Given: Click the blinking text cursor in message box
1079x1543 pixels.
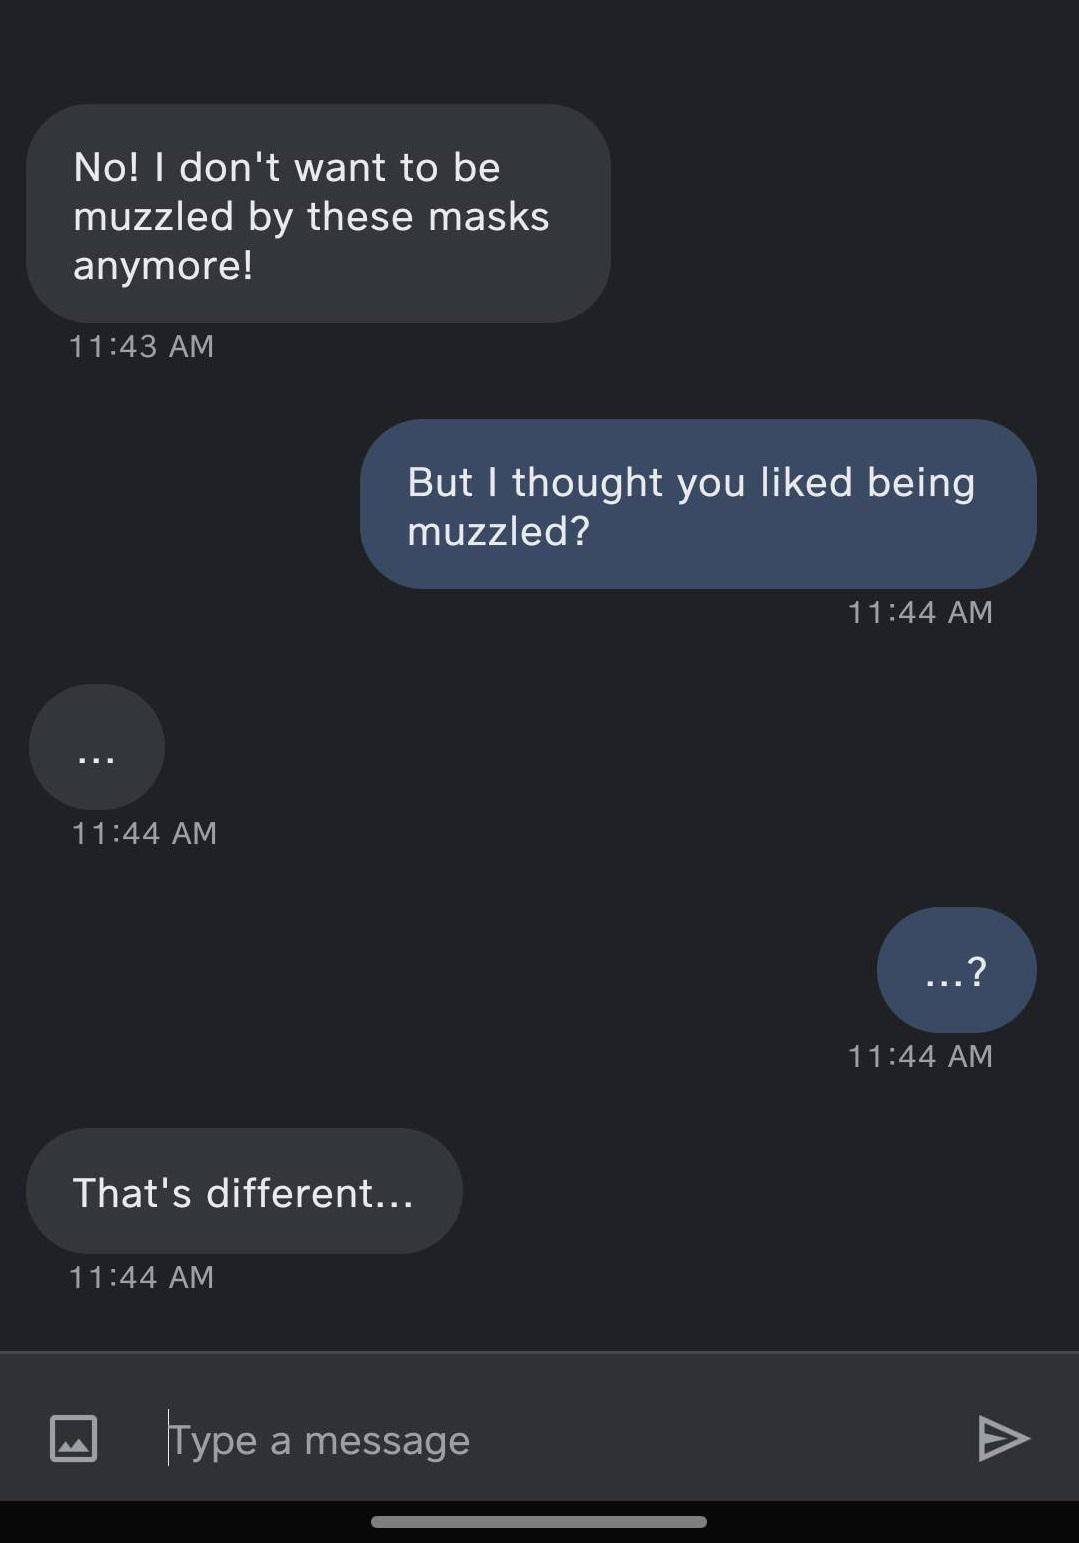Looking at the screenshot, I should tap(169, 1438).
